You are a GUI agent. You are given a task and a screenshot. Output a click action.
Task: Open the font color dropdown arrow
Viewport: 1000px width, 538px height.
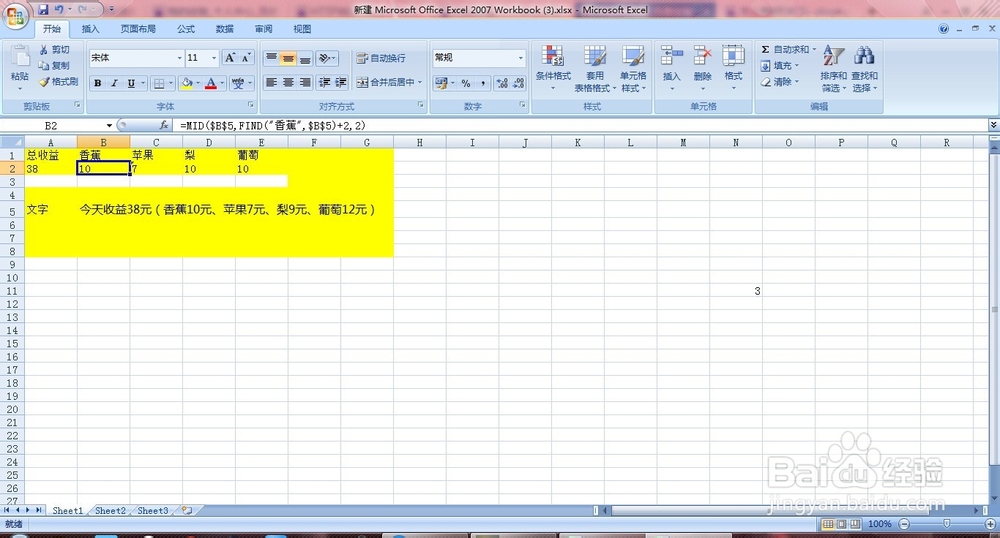(222, 83)
